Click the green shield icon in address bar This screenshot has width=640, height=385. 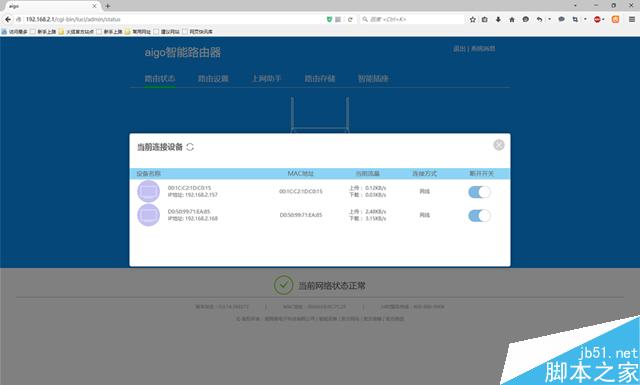click(329, 19)
